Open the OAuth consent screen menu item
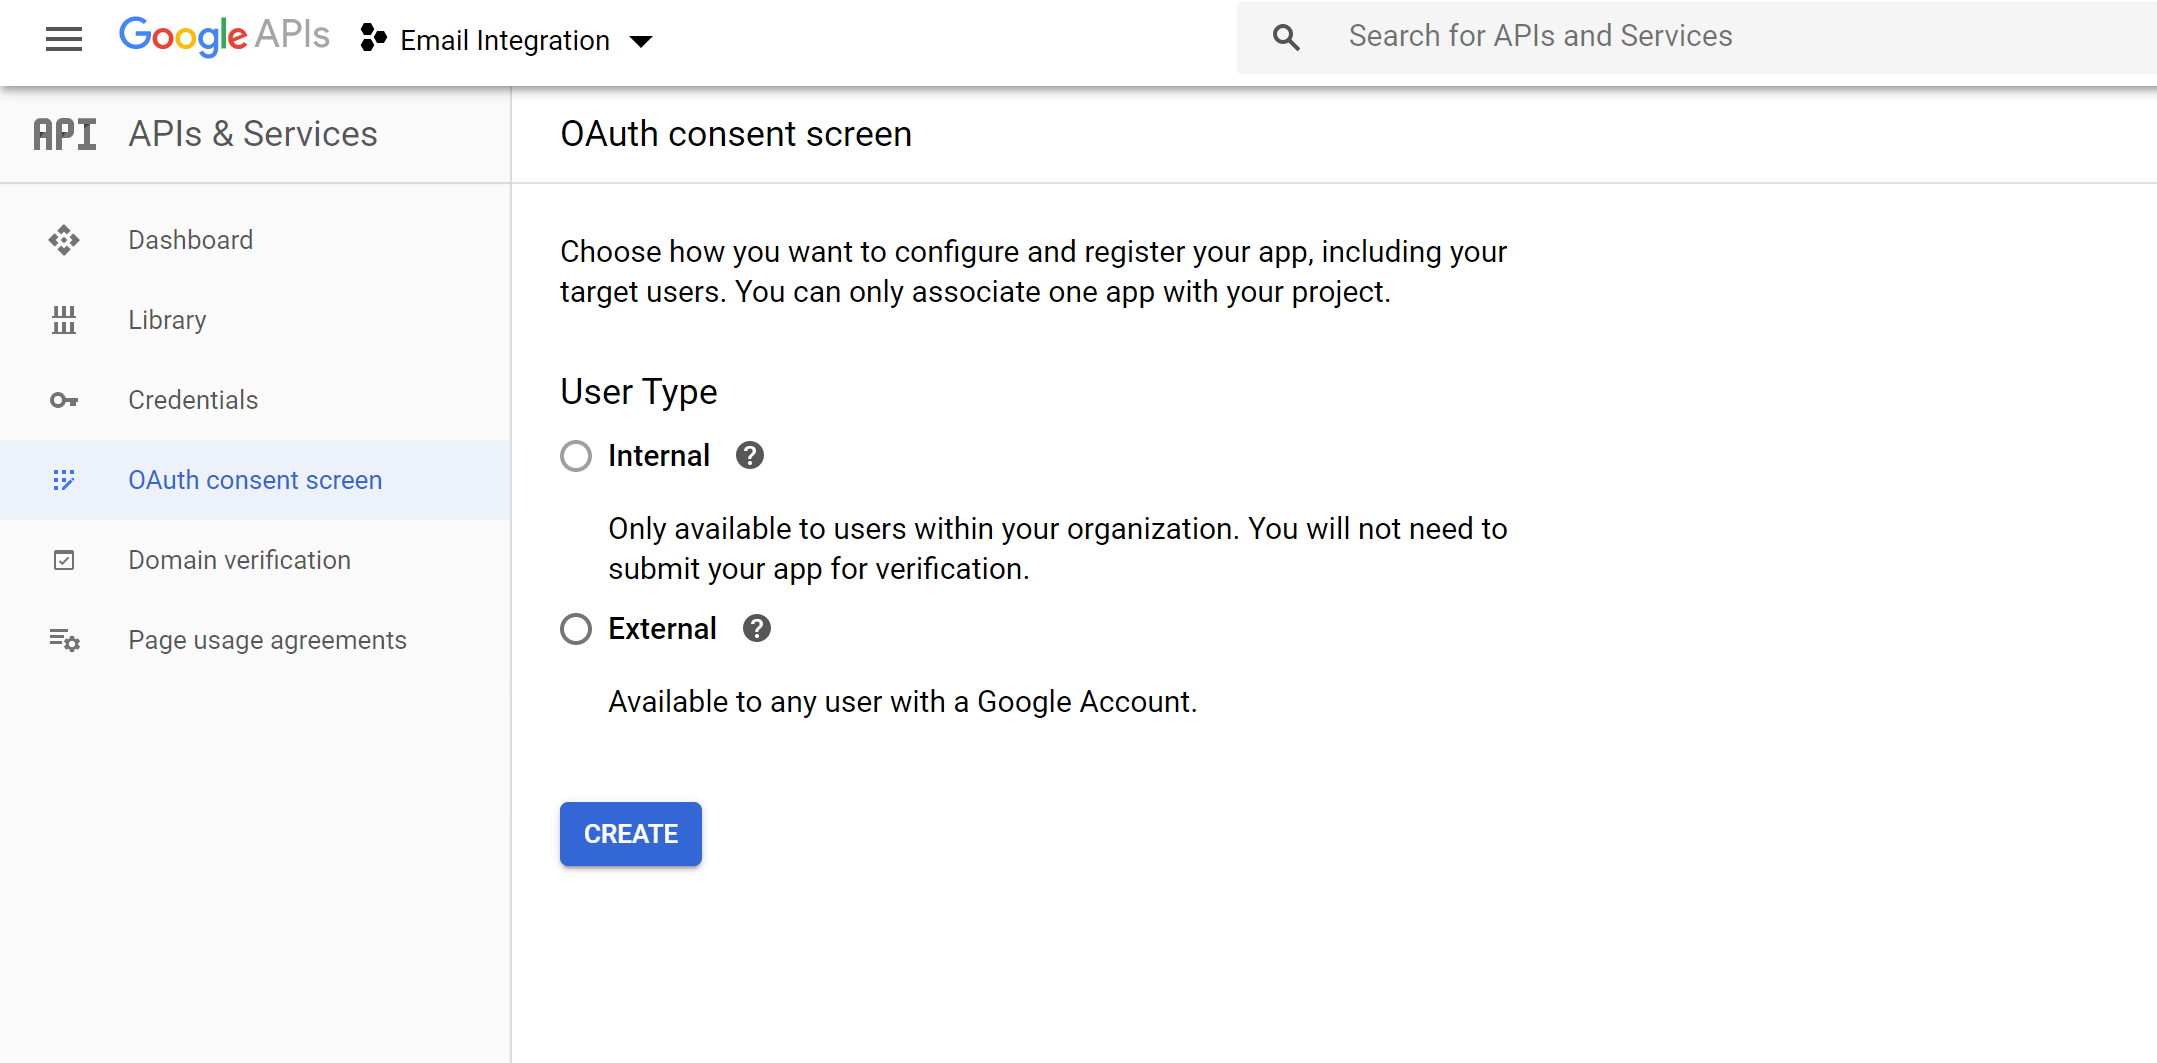Screen dimensions: 2157x1063 [255, 480]
